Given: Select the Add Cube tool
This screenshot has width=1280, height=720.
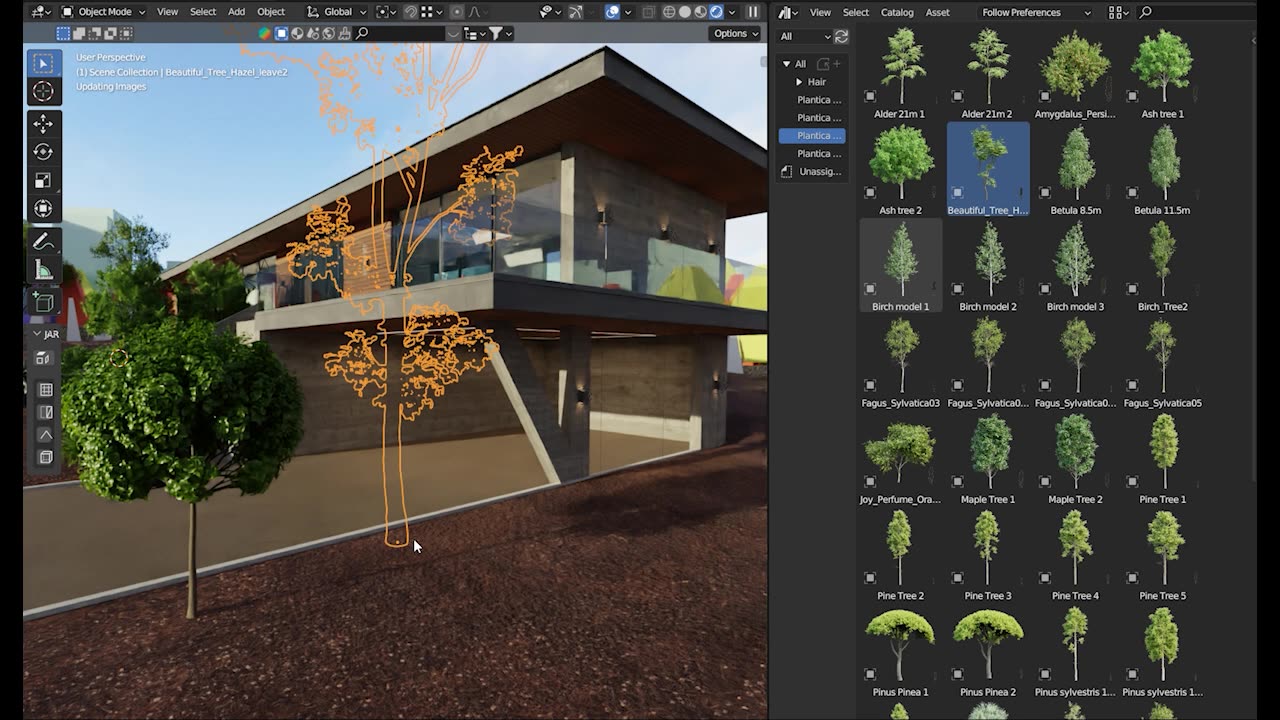Looking at the screenshot, I should (x=43, y=302).
